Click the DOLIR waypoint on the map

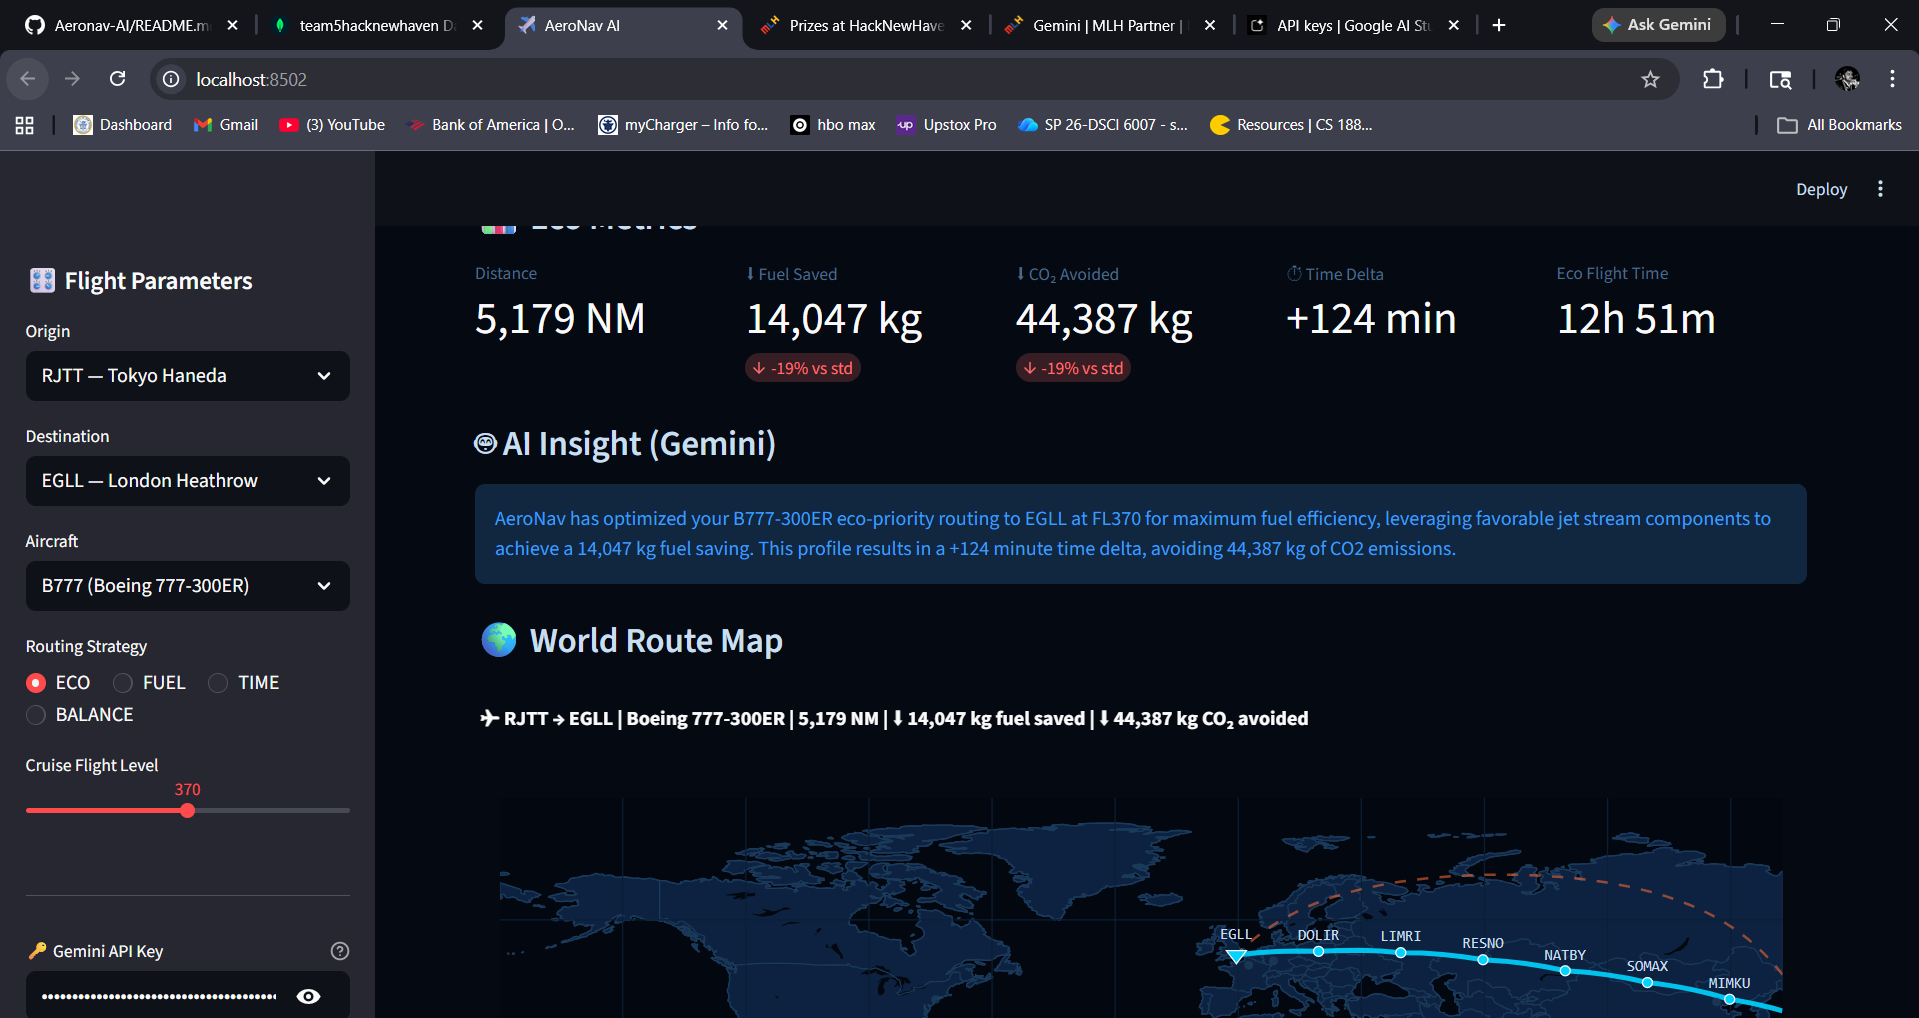(1318, 952)
